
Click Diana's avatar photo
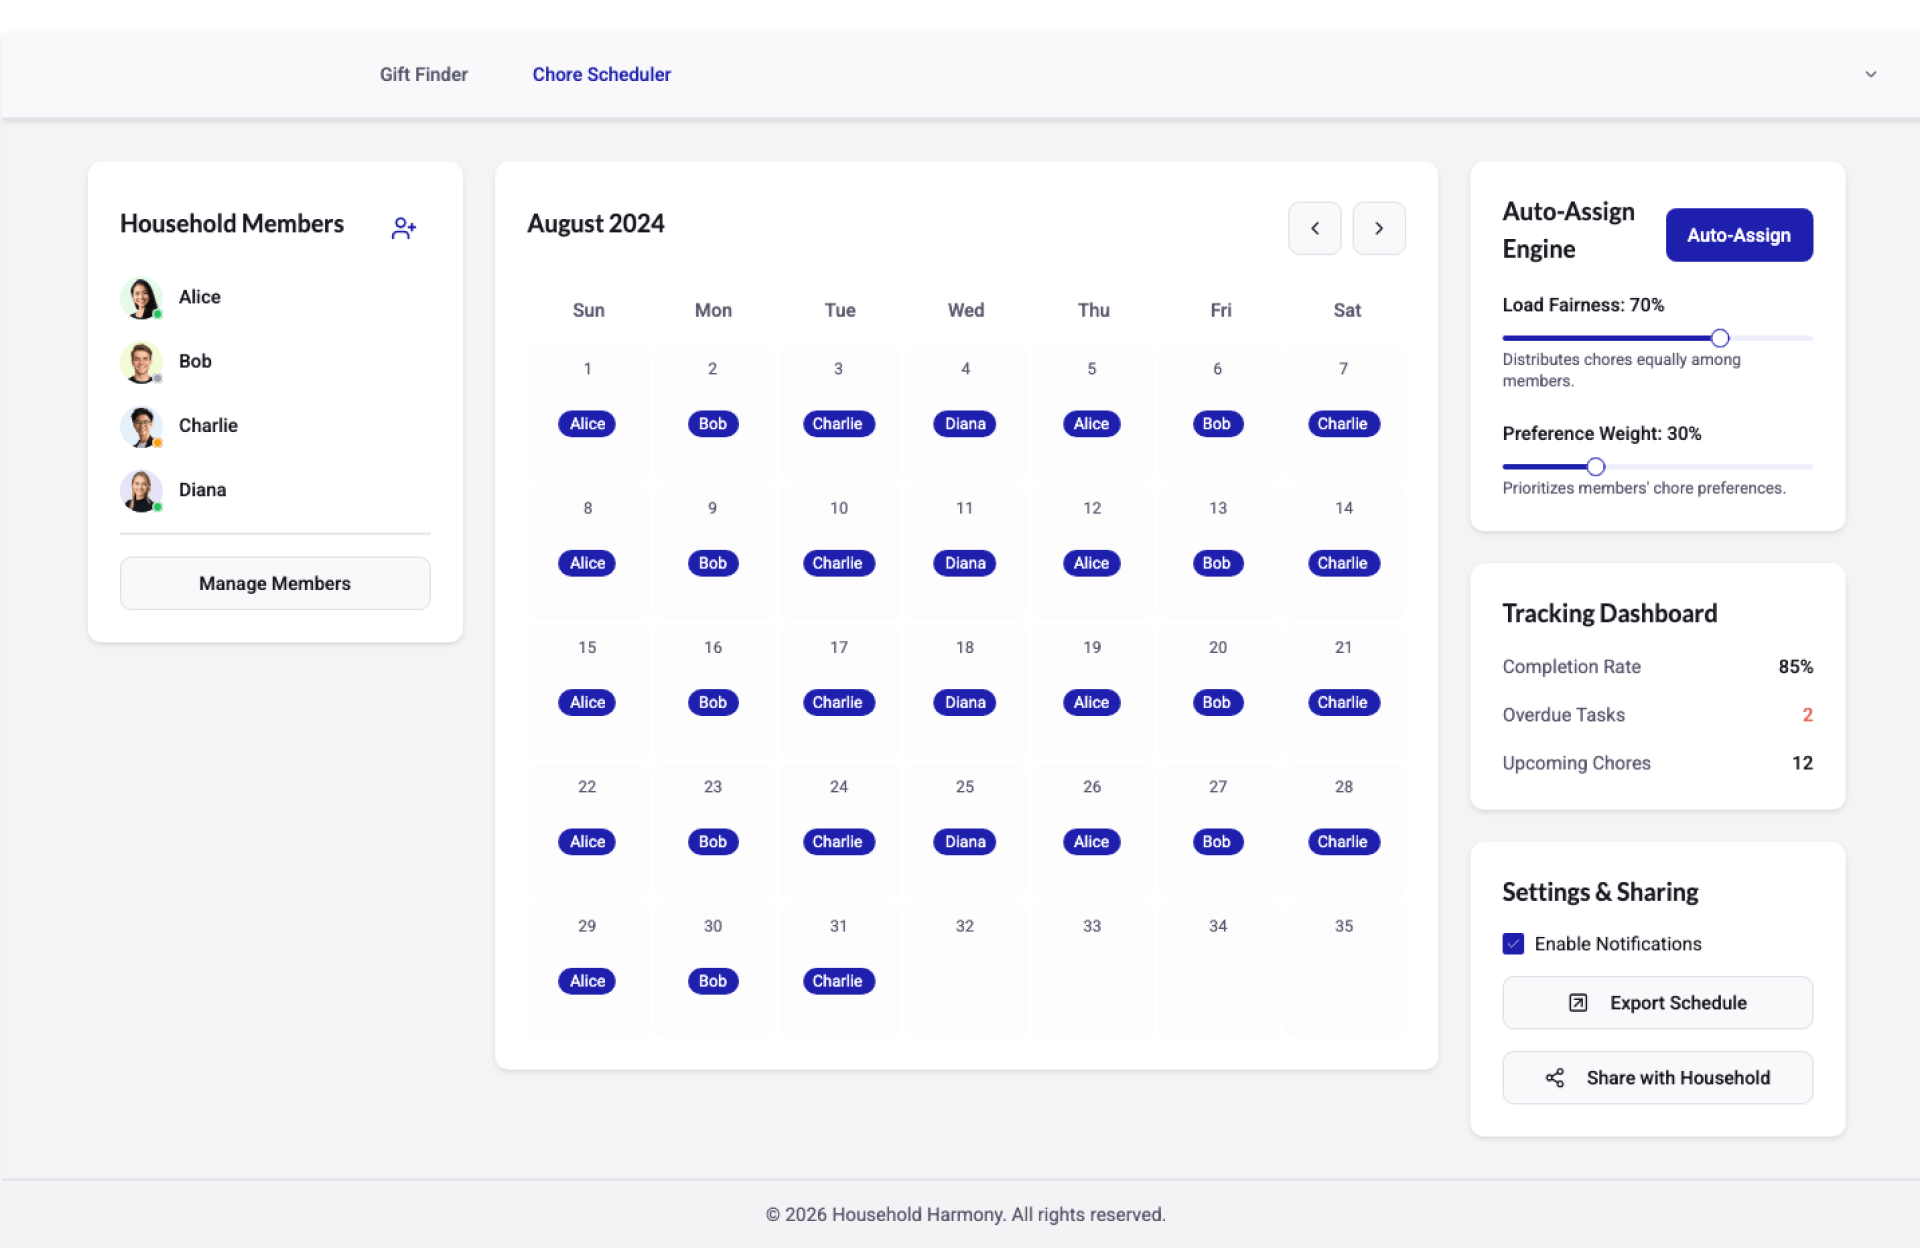141,490
